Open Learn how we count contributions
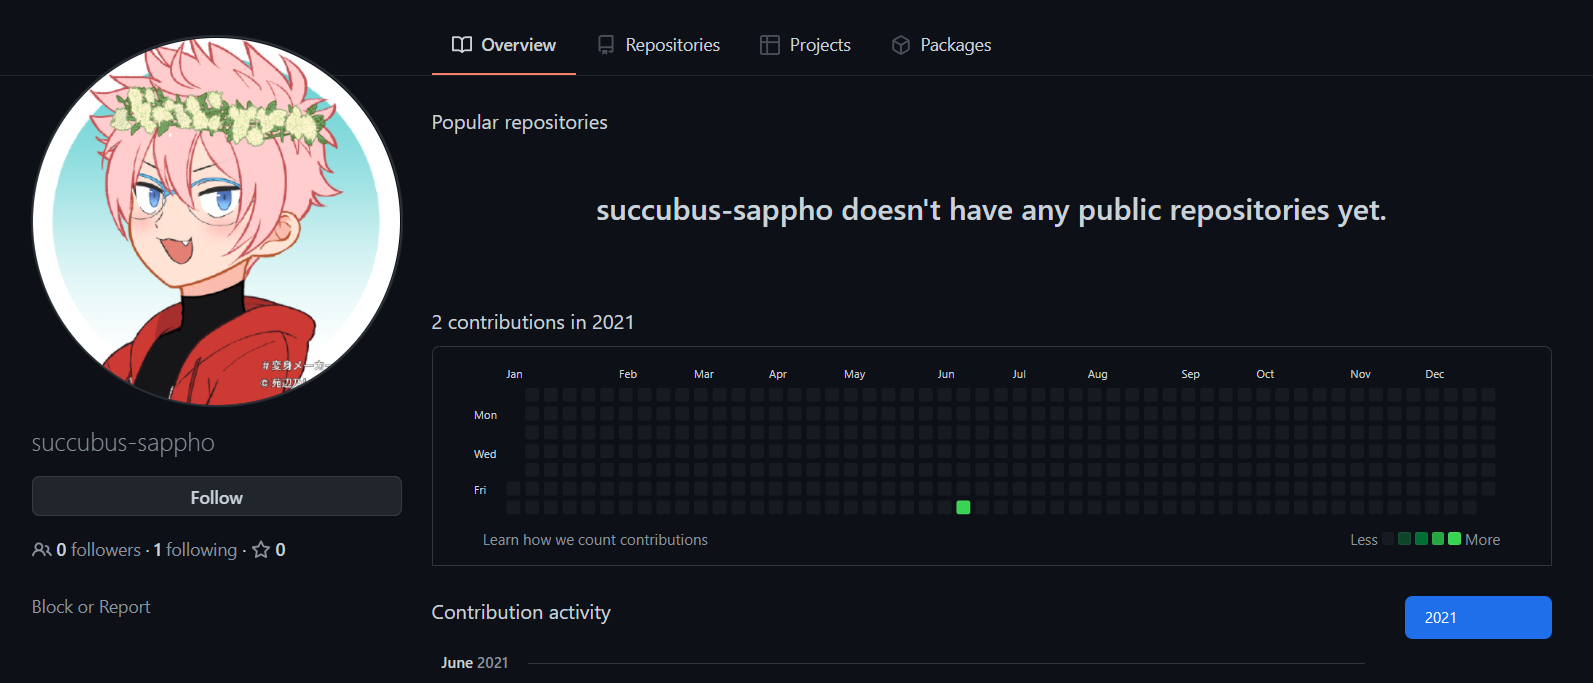The image size is (1593, 683). point(595,540)
